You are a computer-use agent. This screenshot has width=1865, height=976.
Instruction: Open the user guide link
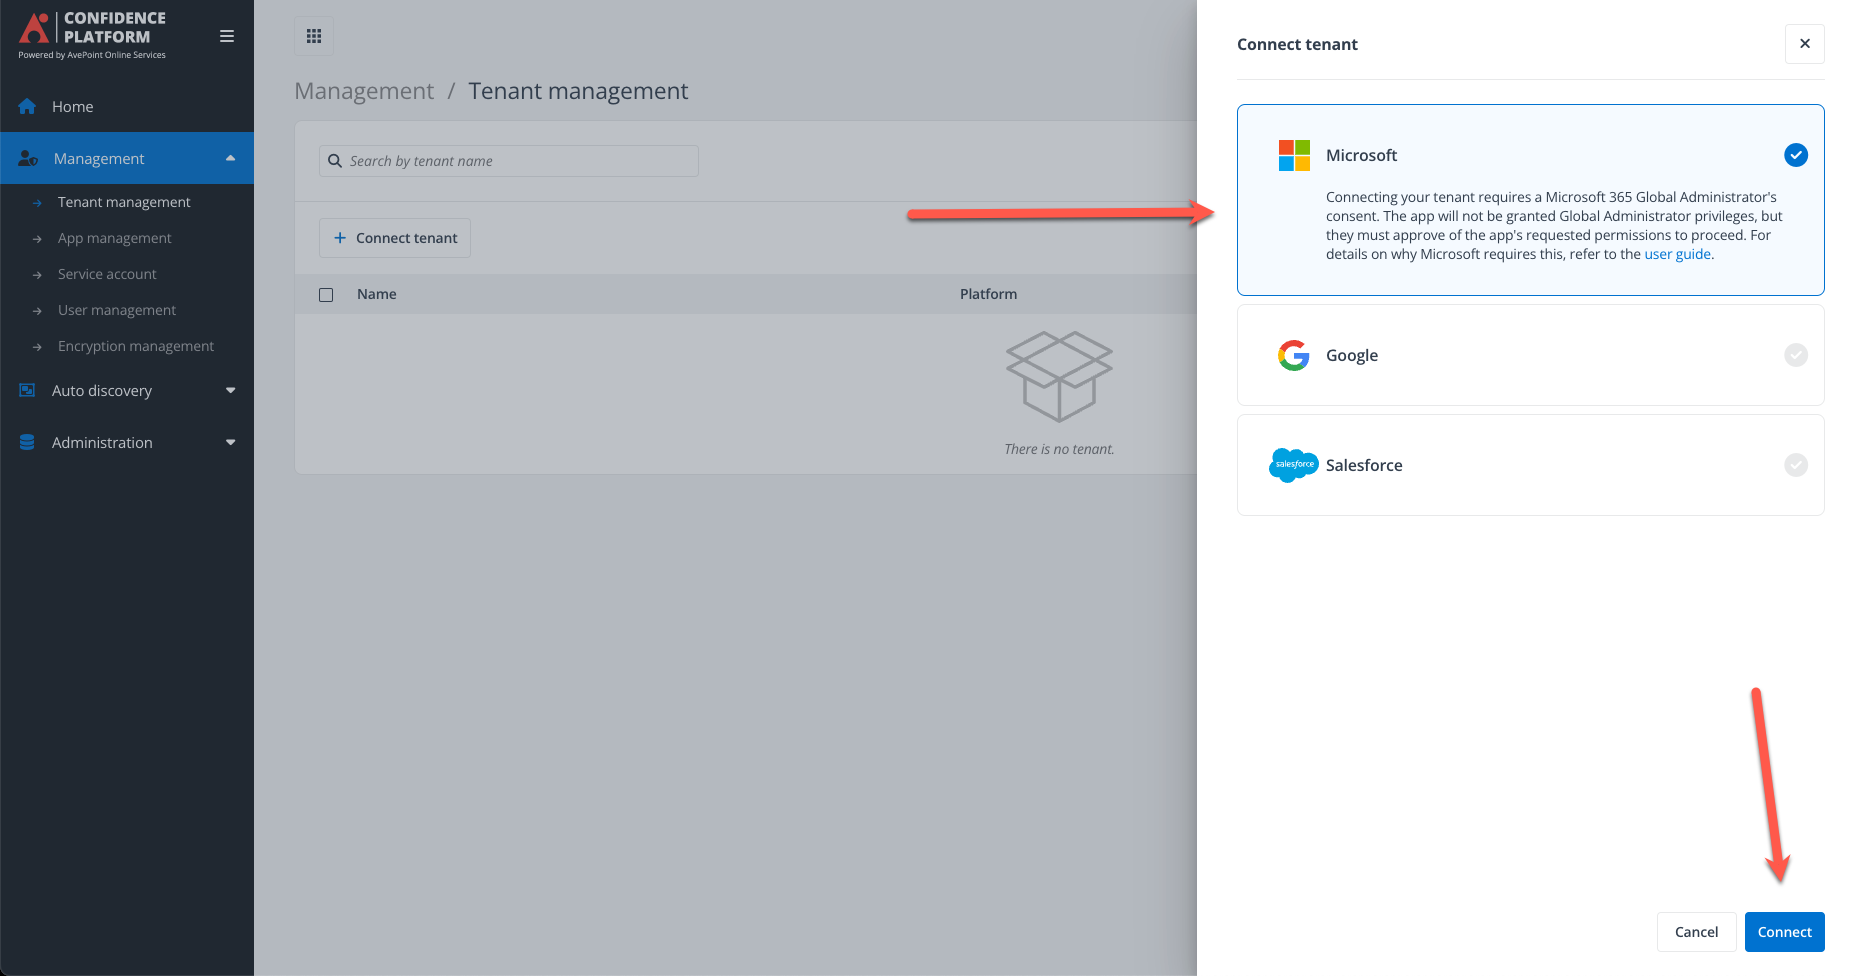[1677, 253]
